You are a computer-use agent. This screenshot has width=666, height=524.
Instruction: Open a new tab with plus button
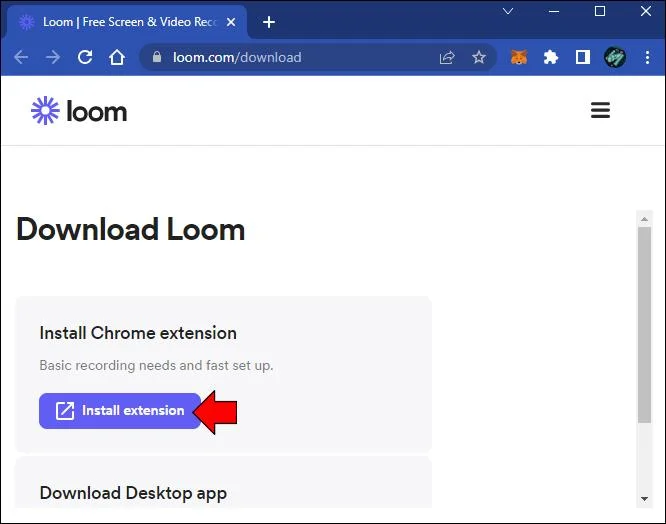269,22
